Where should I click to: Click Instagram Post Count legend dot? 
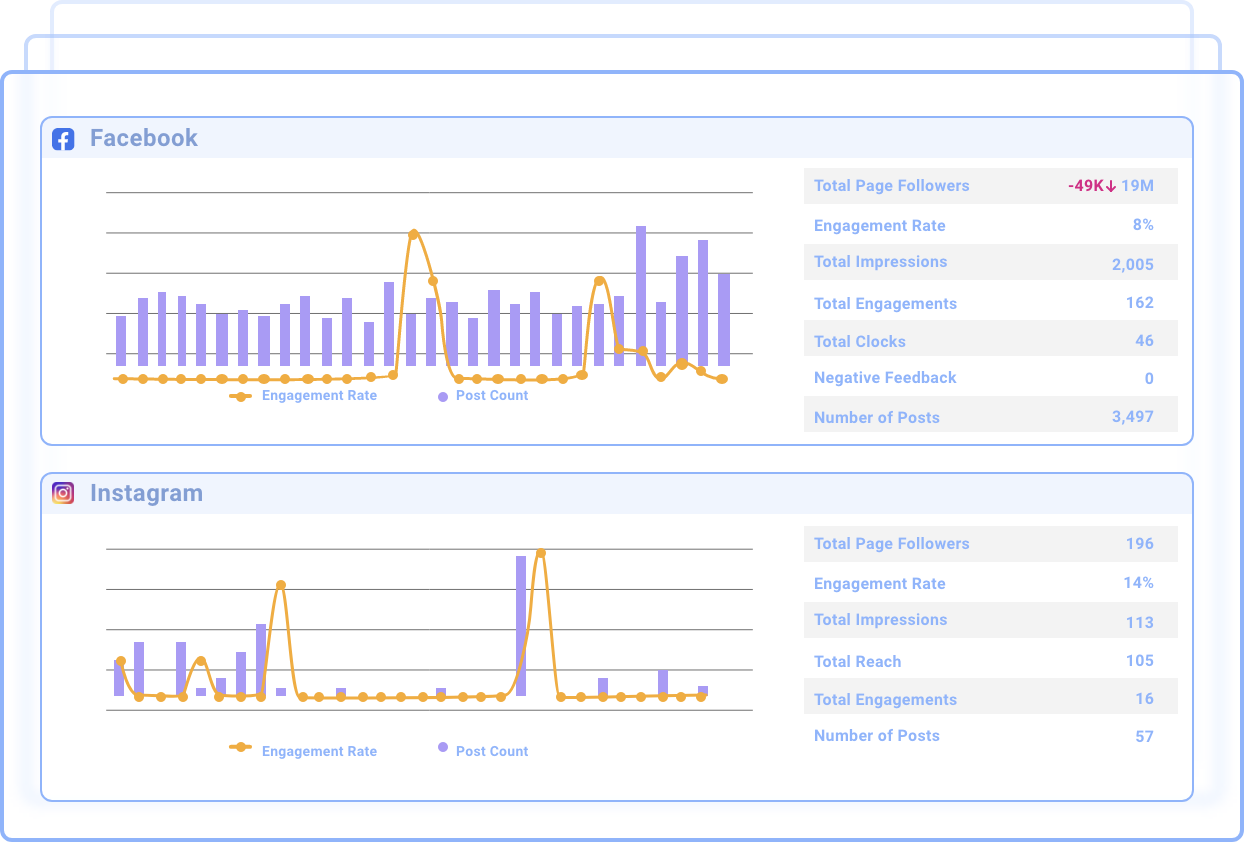tap(443, 747)
